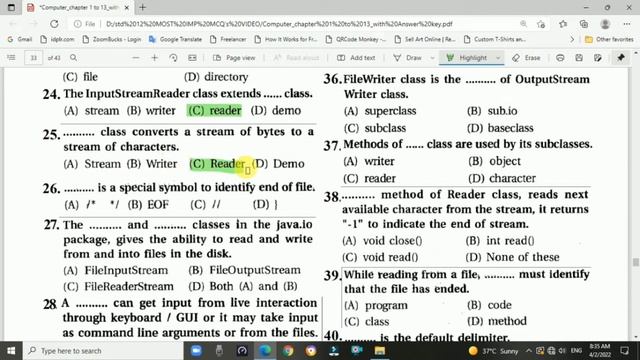Open the How It Works bookmark
640x360 pixels.
[x=286, y=40]
